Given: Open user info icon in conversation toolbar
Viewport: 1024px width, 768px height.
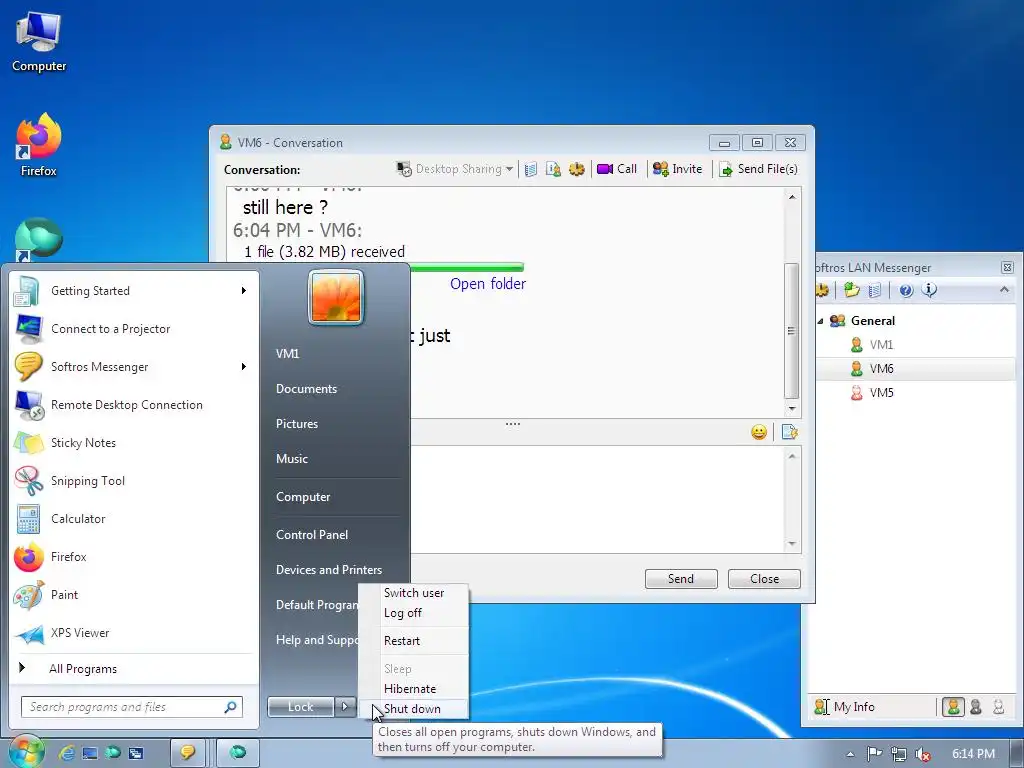Looking at the screenshot, I should [x=553, y=169].
